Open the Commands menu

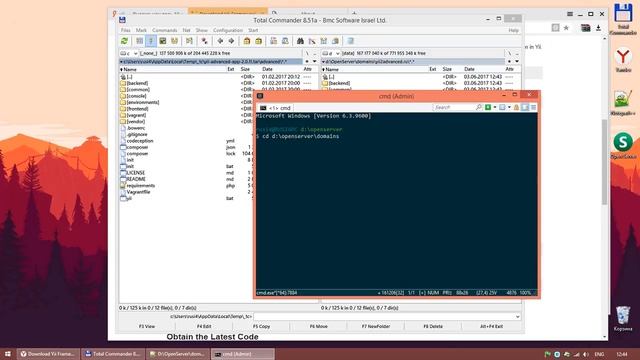coord(164,30)
